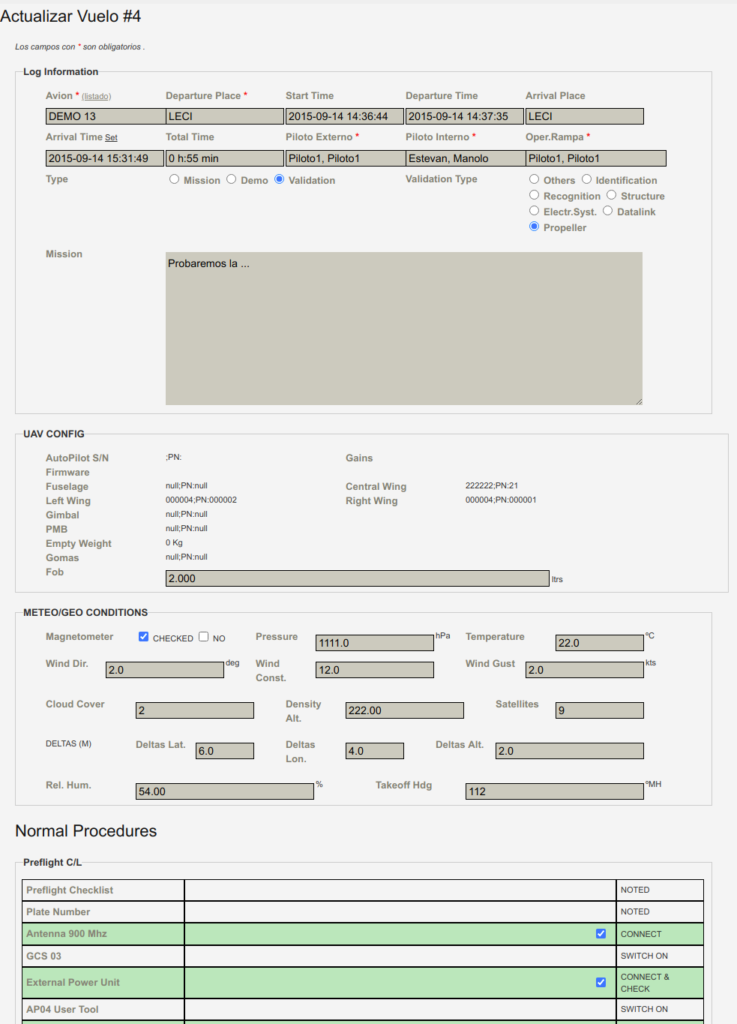Pick the Propeller validation type
Image resolution: width=737 pixels, height=1024 pixels.
535,228
